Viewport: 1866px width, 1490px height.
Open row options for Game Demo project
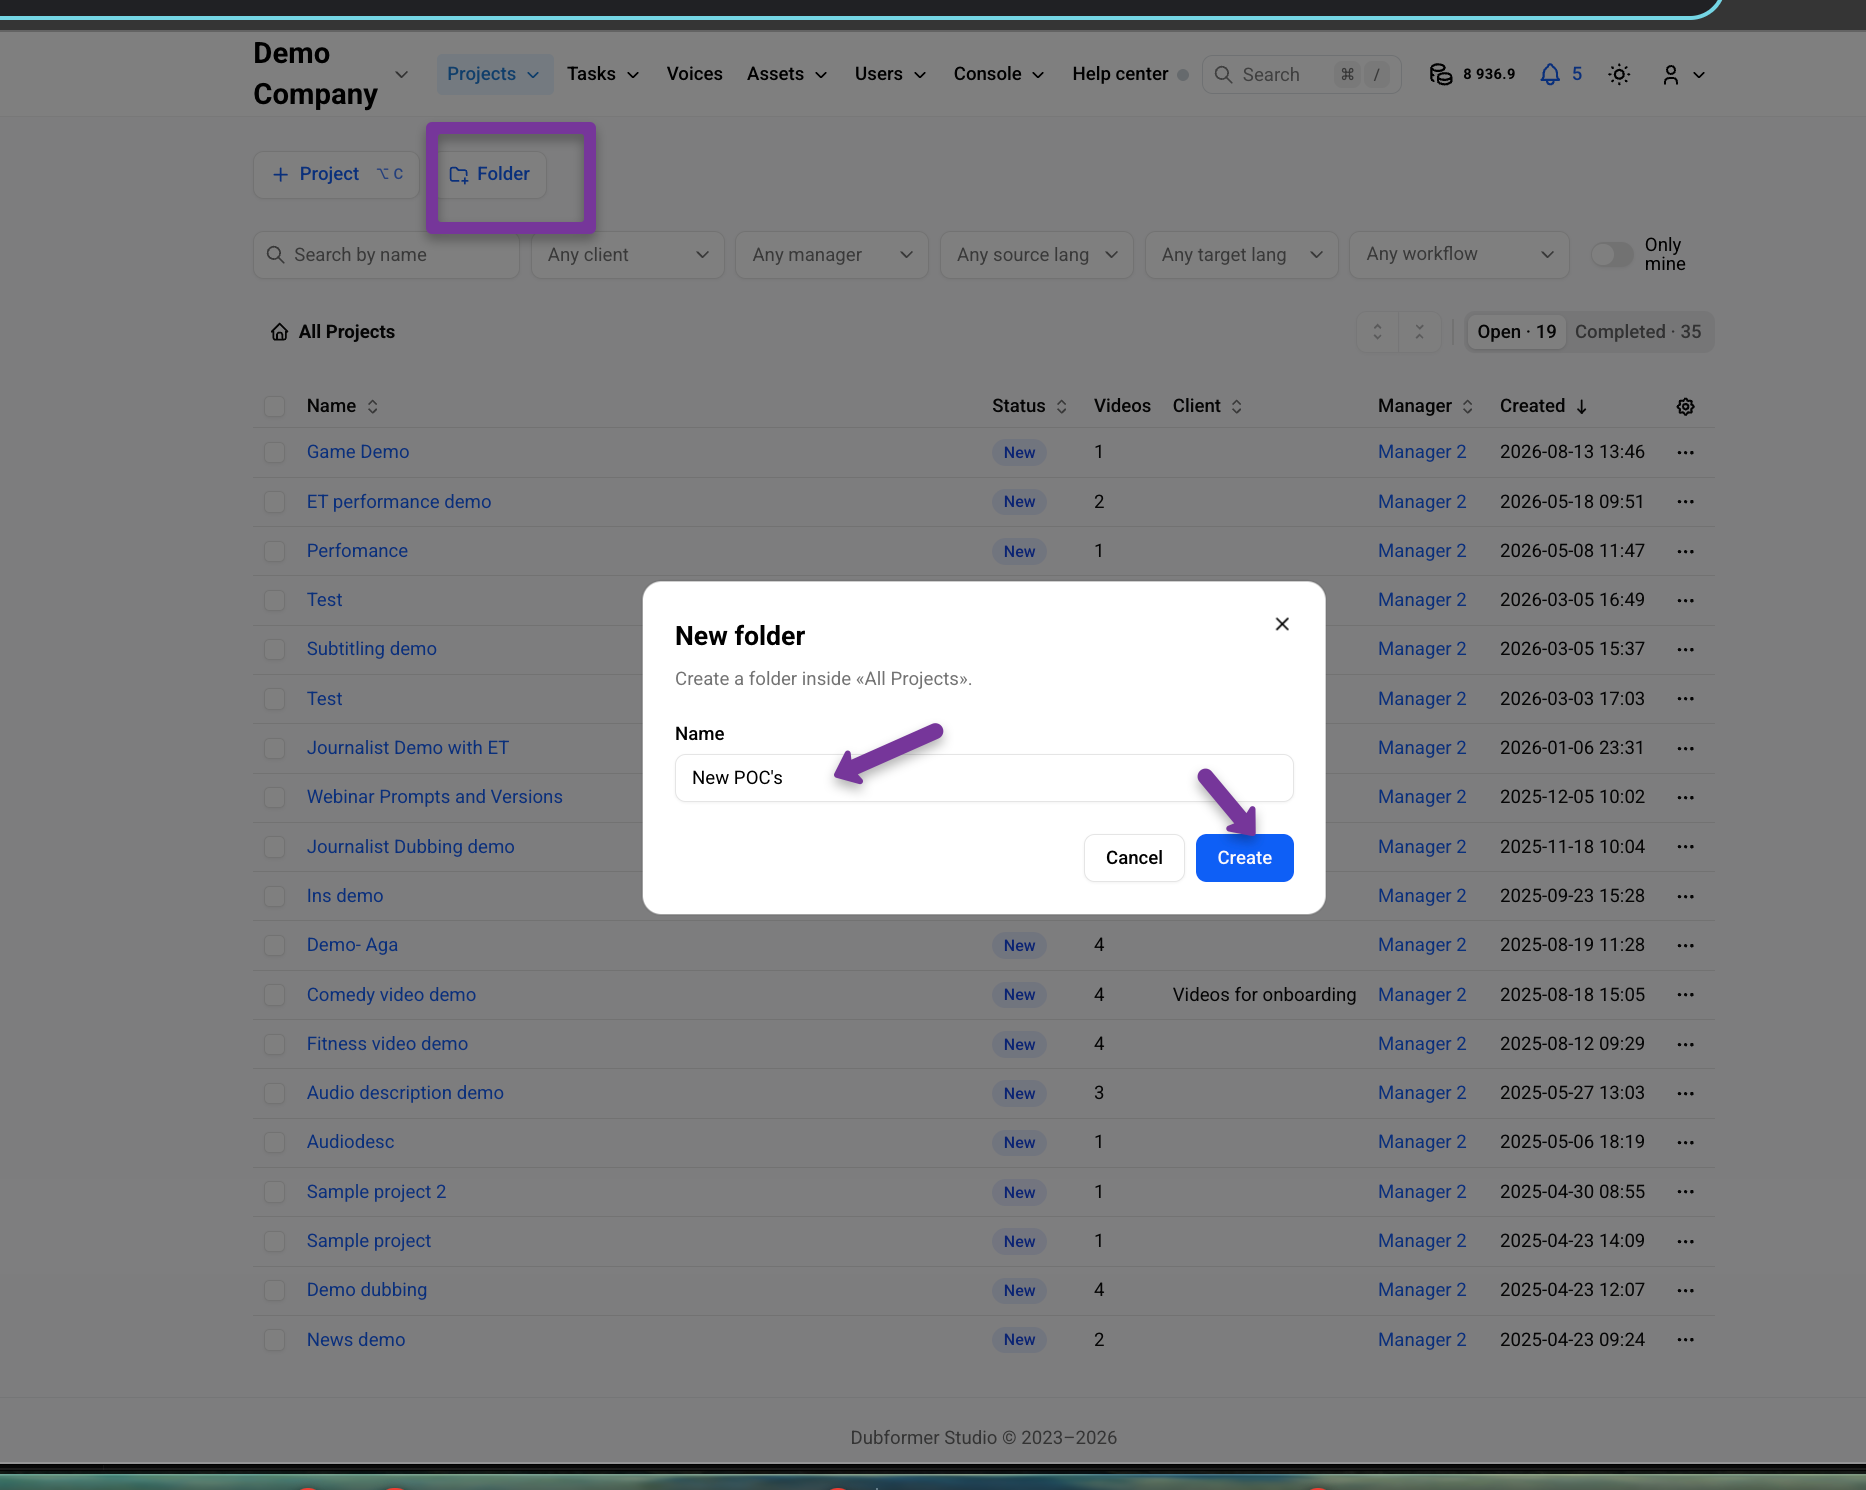1685,452
